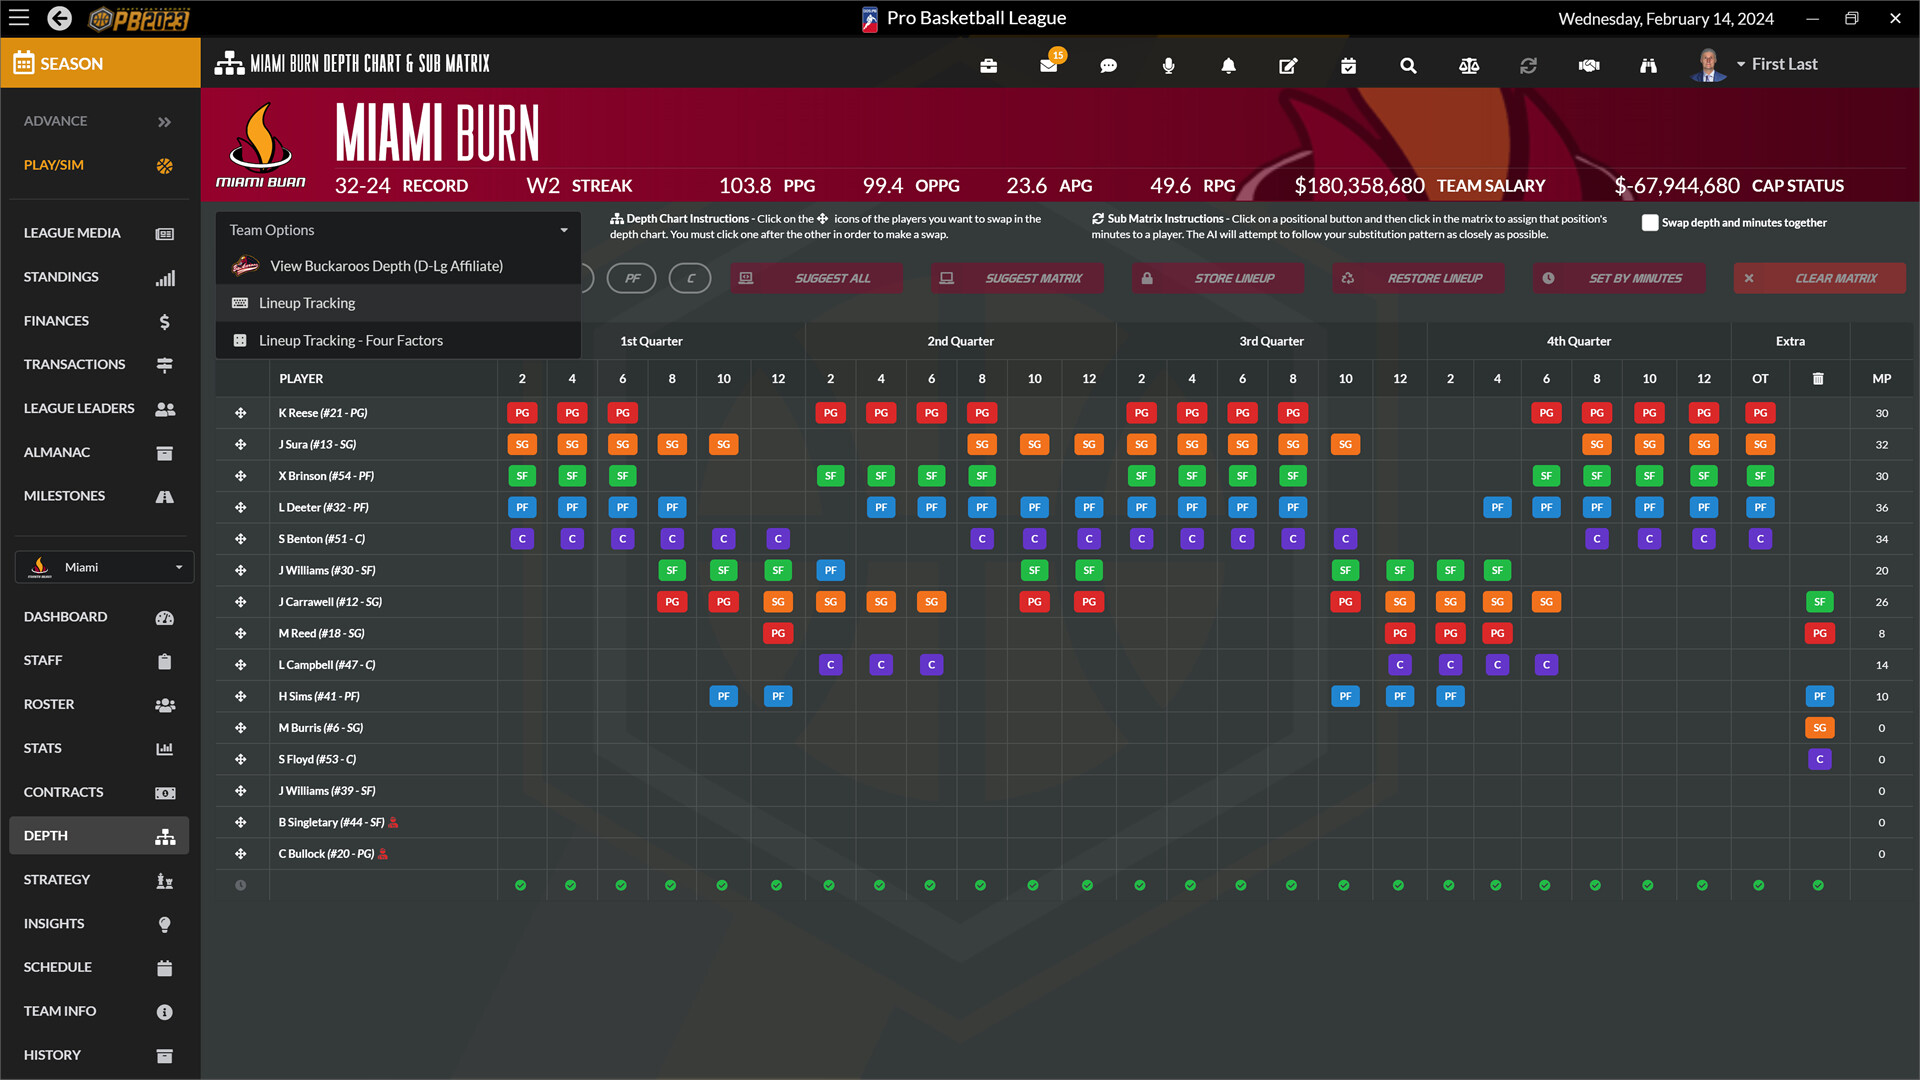
Task: Click the swap icon for K Reese
Action: [240, 413]
